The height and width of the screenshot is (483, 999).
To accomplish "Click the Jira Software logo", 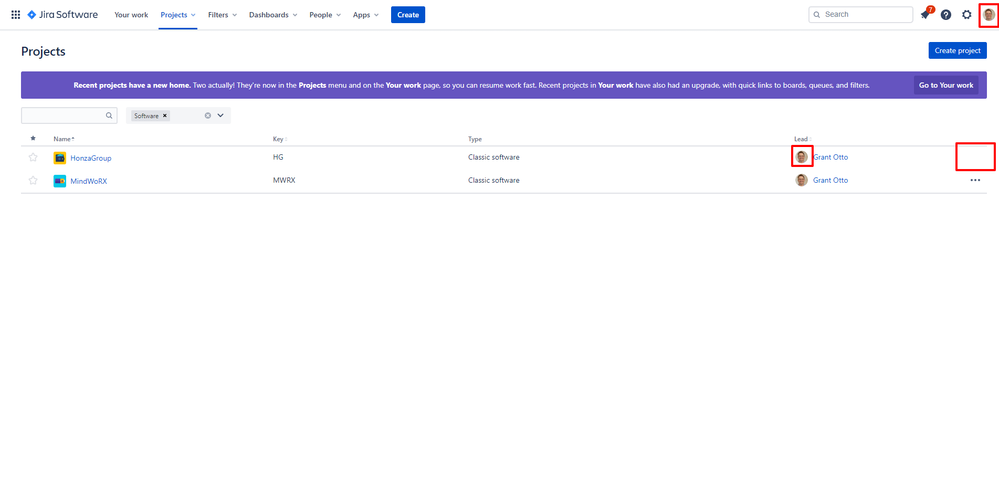I will pos(62,15).
